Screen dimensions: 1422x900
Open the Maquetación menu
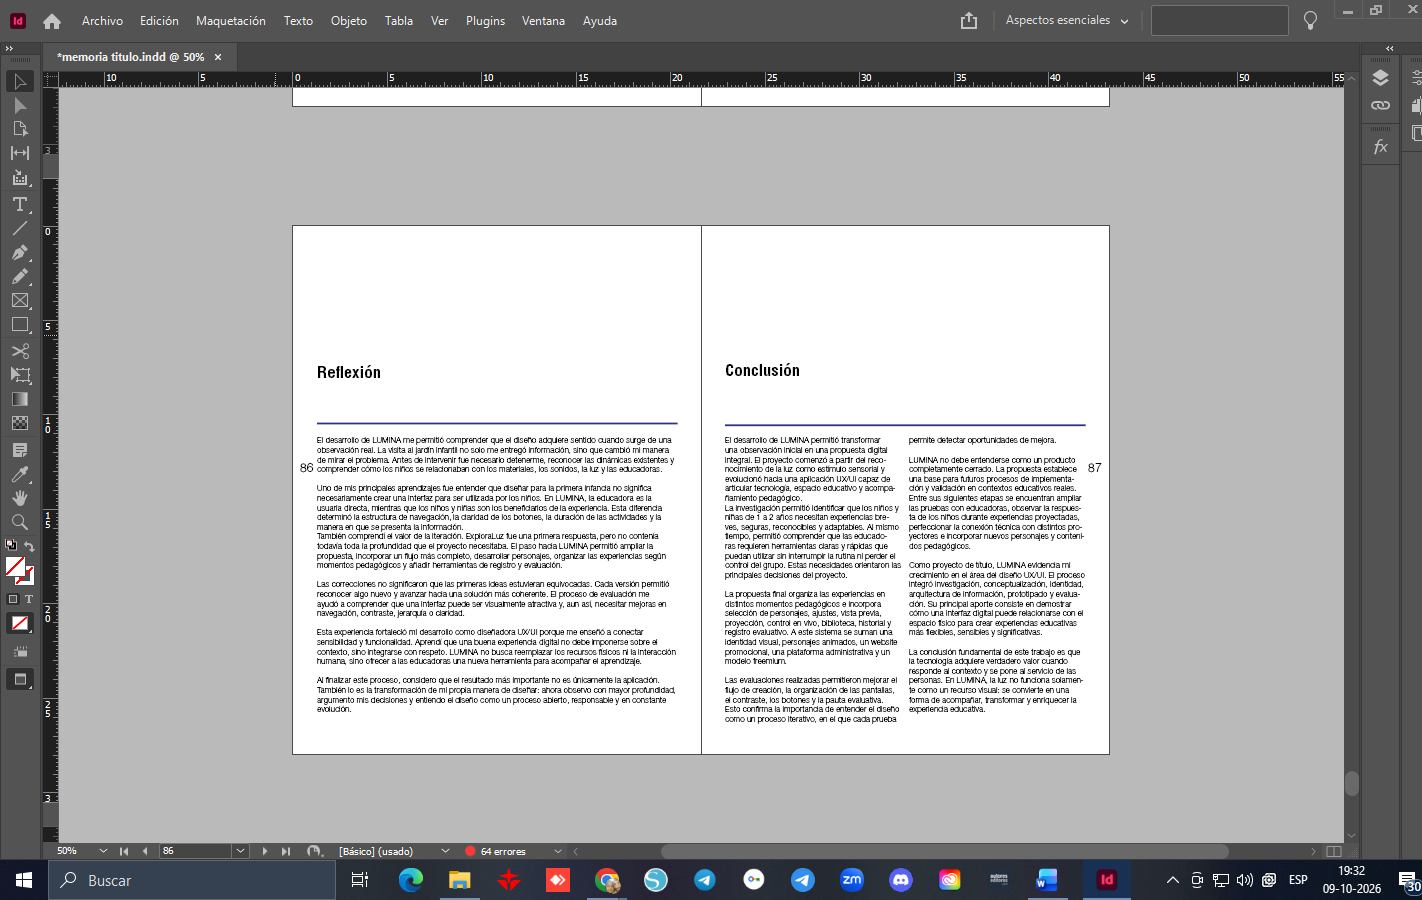[x=231, y=21]
